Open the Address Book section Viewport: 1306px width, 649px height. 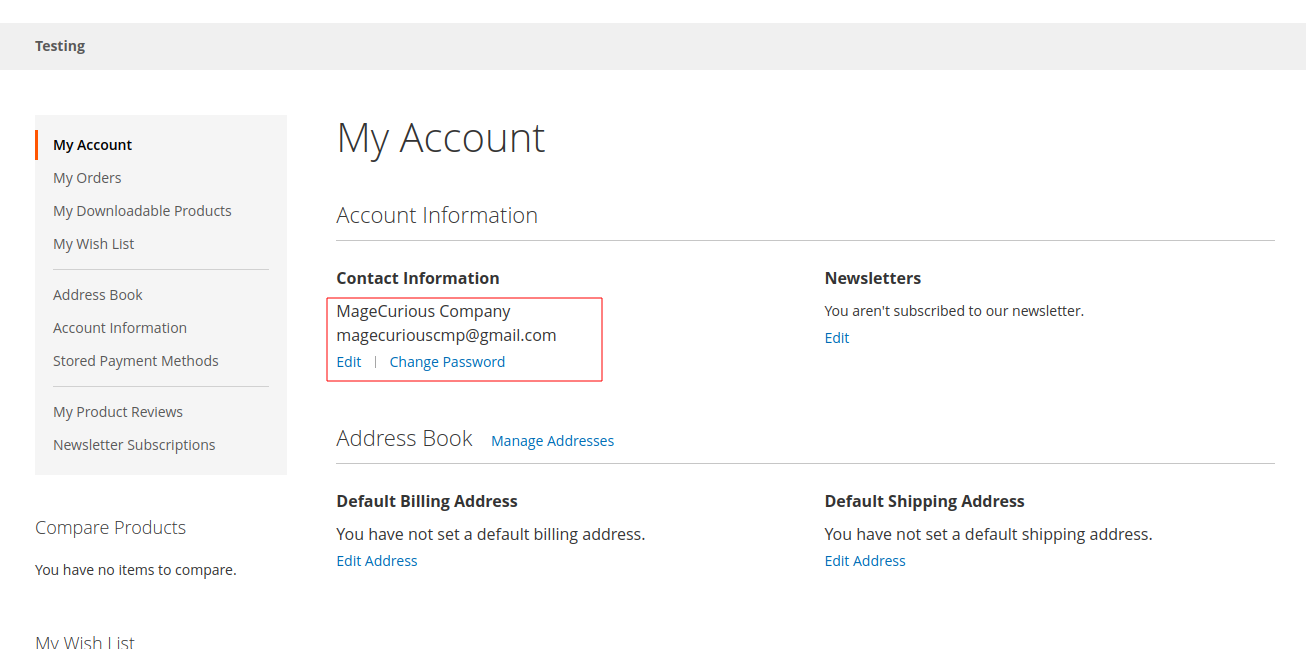click(x=97, y=294)
